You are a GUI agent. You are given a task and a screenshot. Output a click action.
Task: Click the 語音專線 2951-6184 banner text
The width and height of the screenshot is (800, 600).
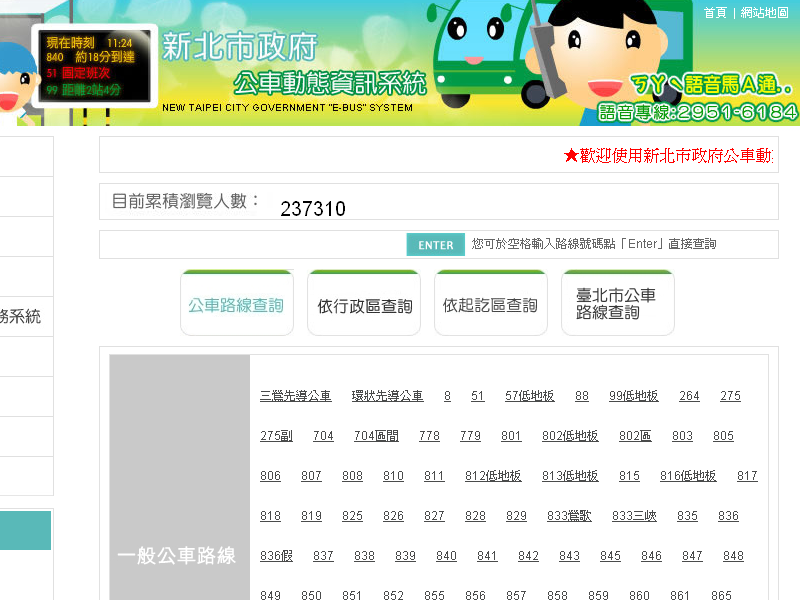click(x=697, y=113)
